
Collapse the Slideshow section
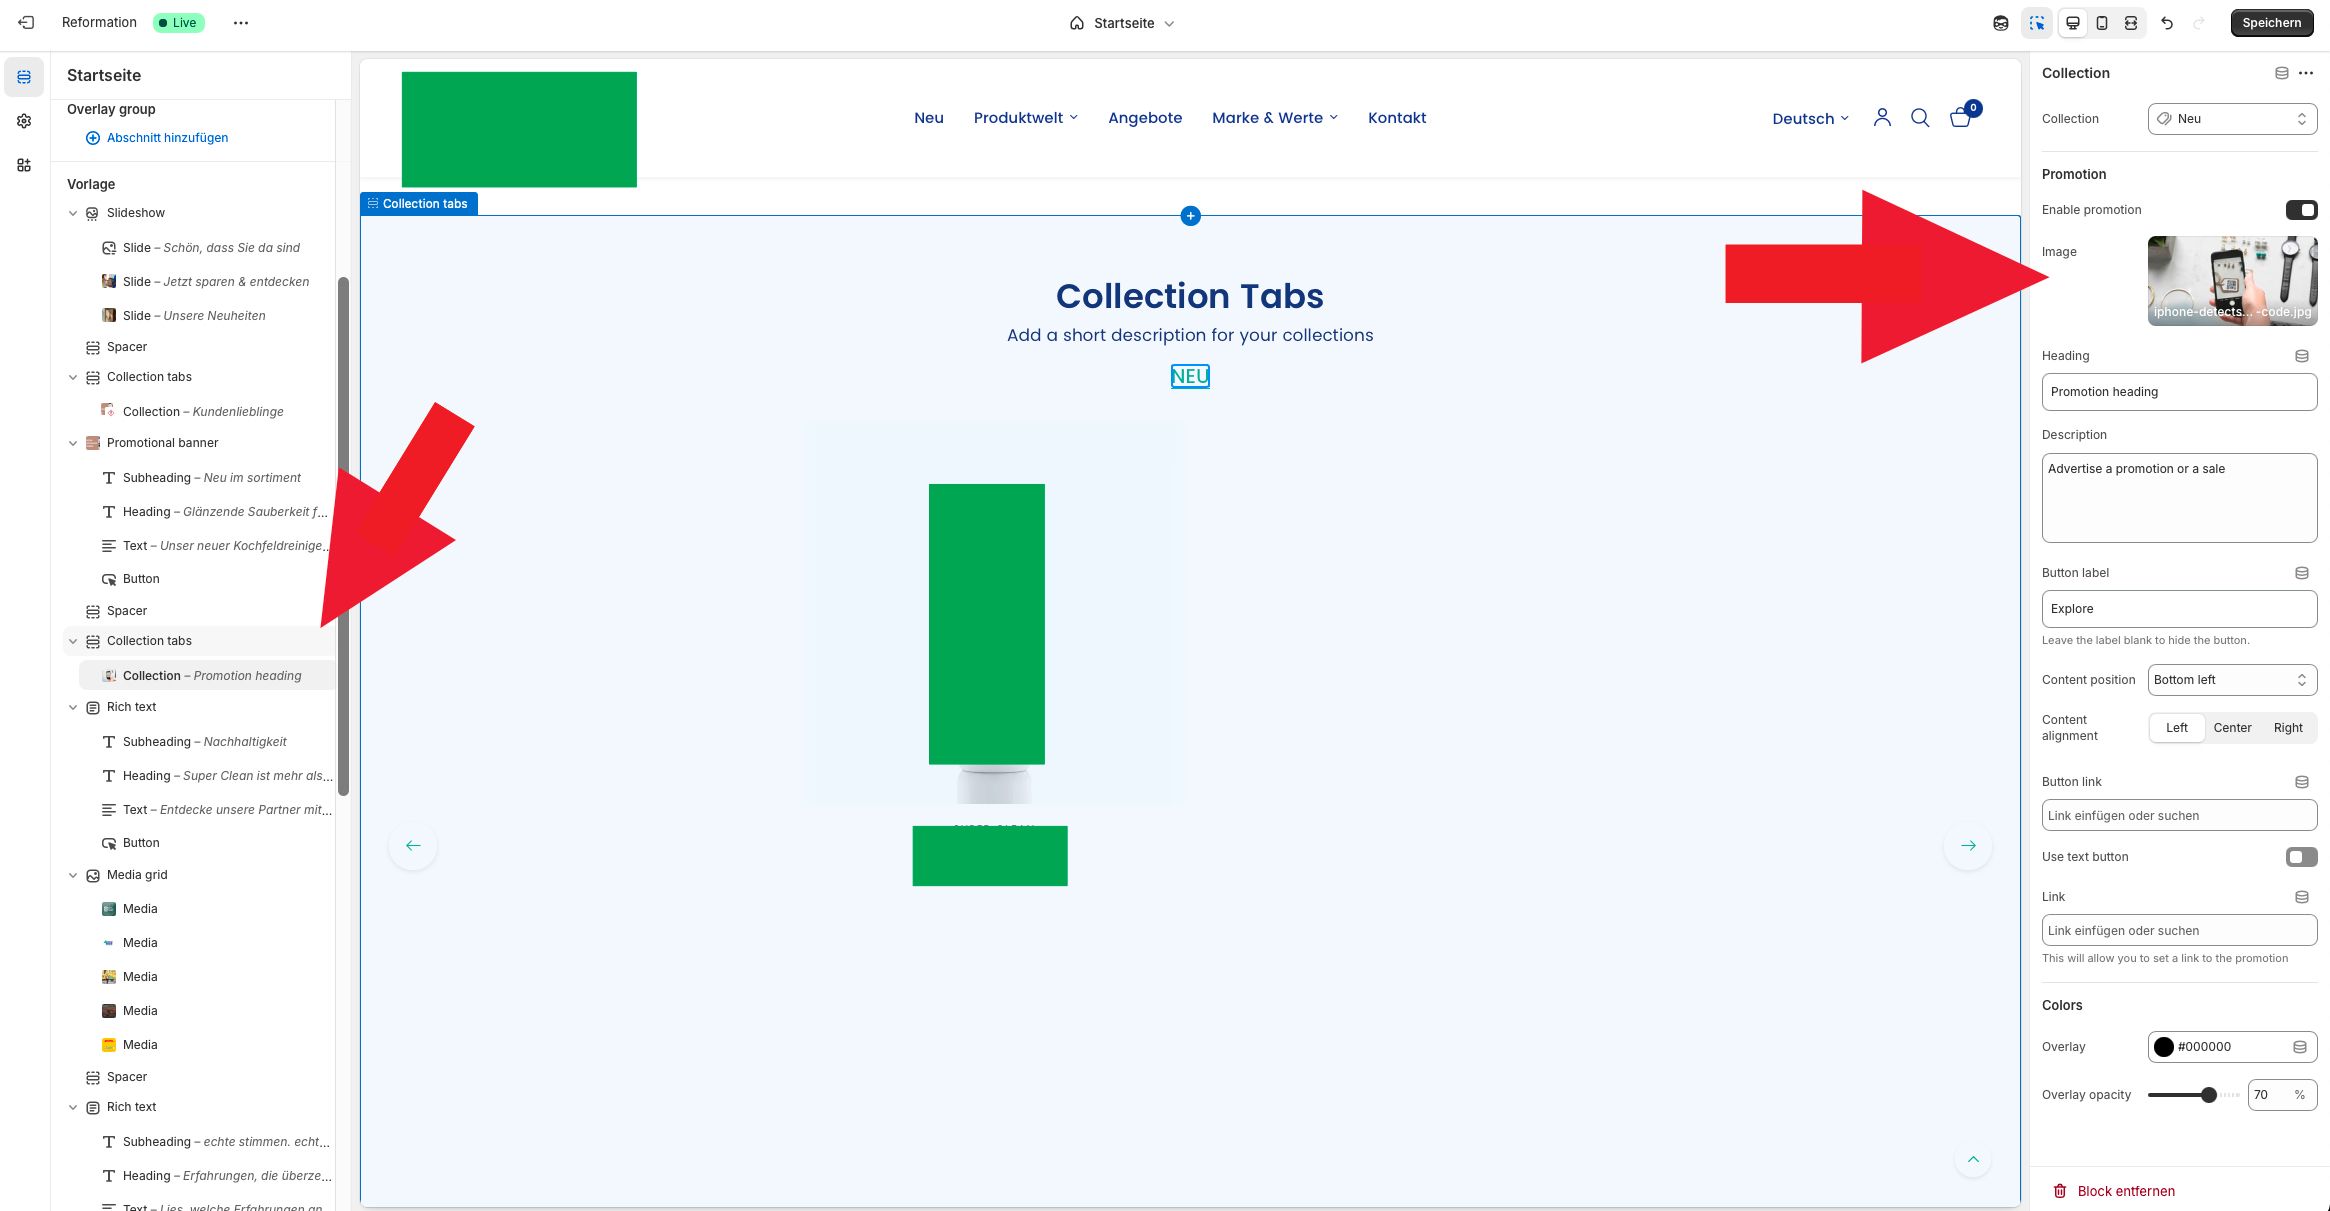(x=73, y=213)
